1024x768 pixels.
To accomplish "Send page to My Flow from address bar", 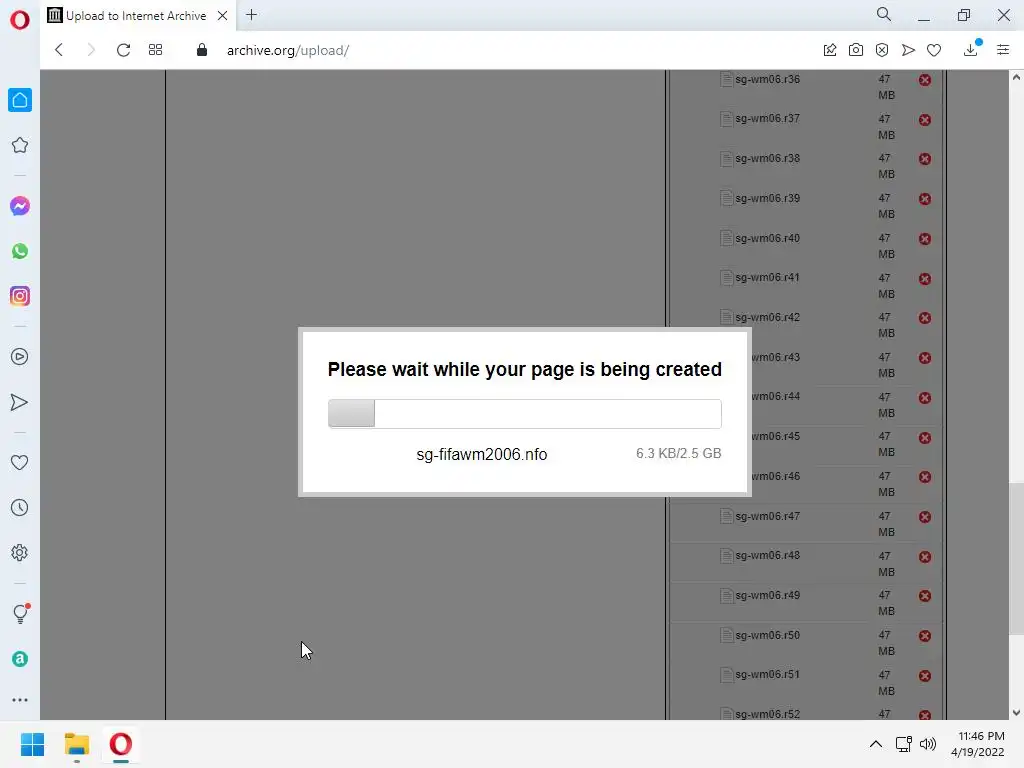I will coord(908,50).
